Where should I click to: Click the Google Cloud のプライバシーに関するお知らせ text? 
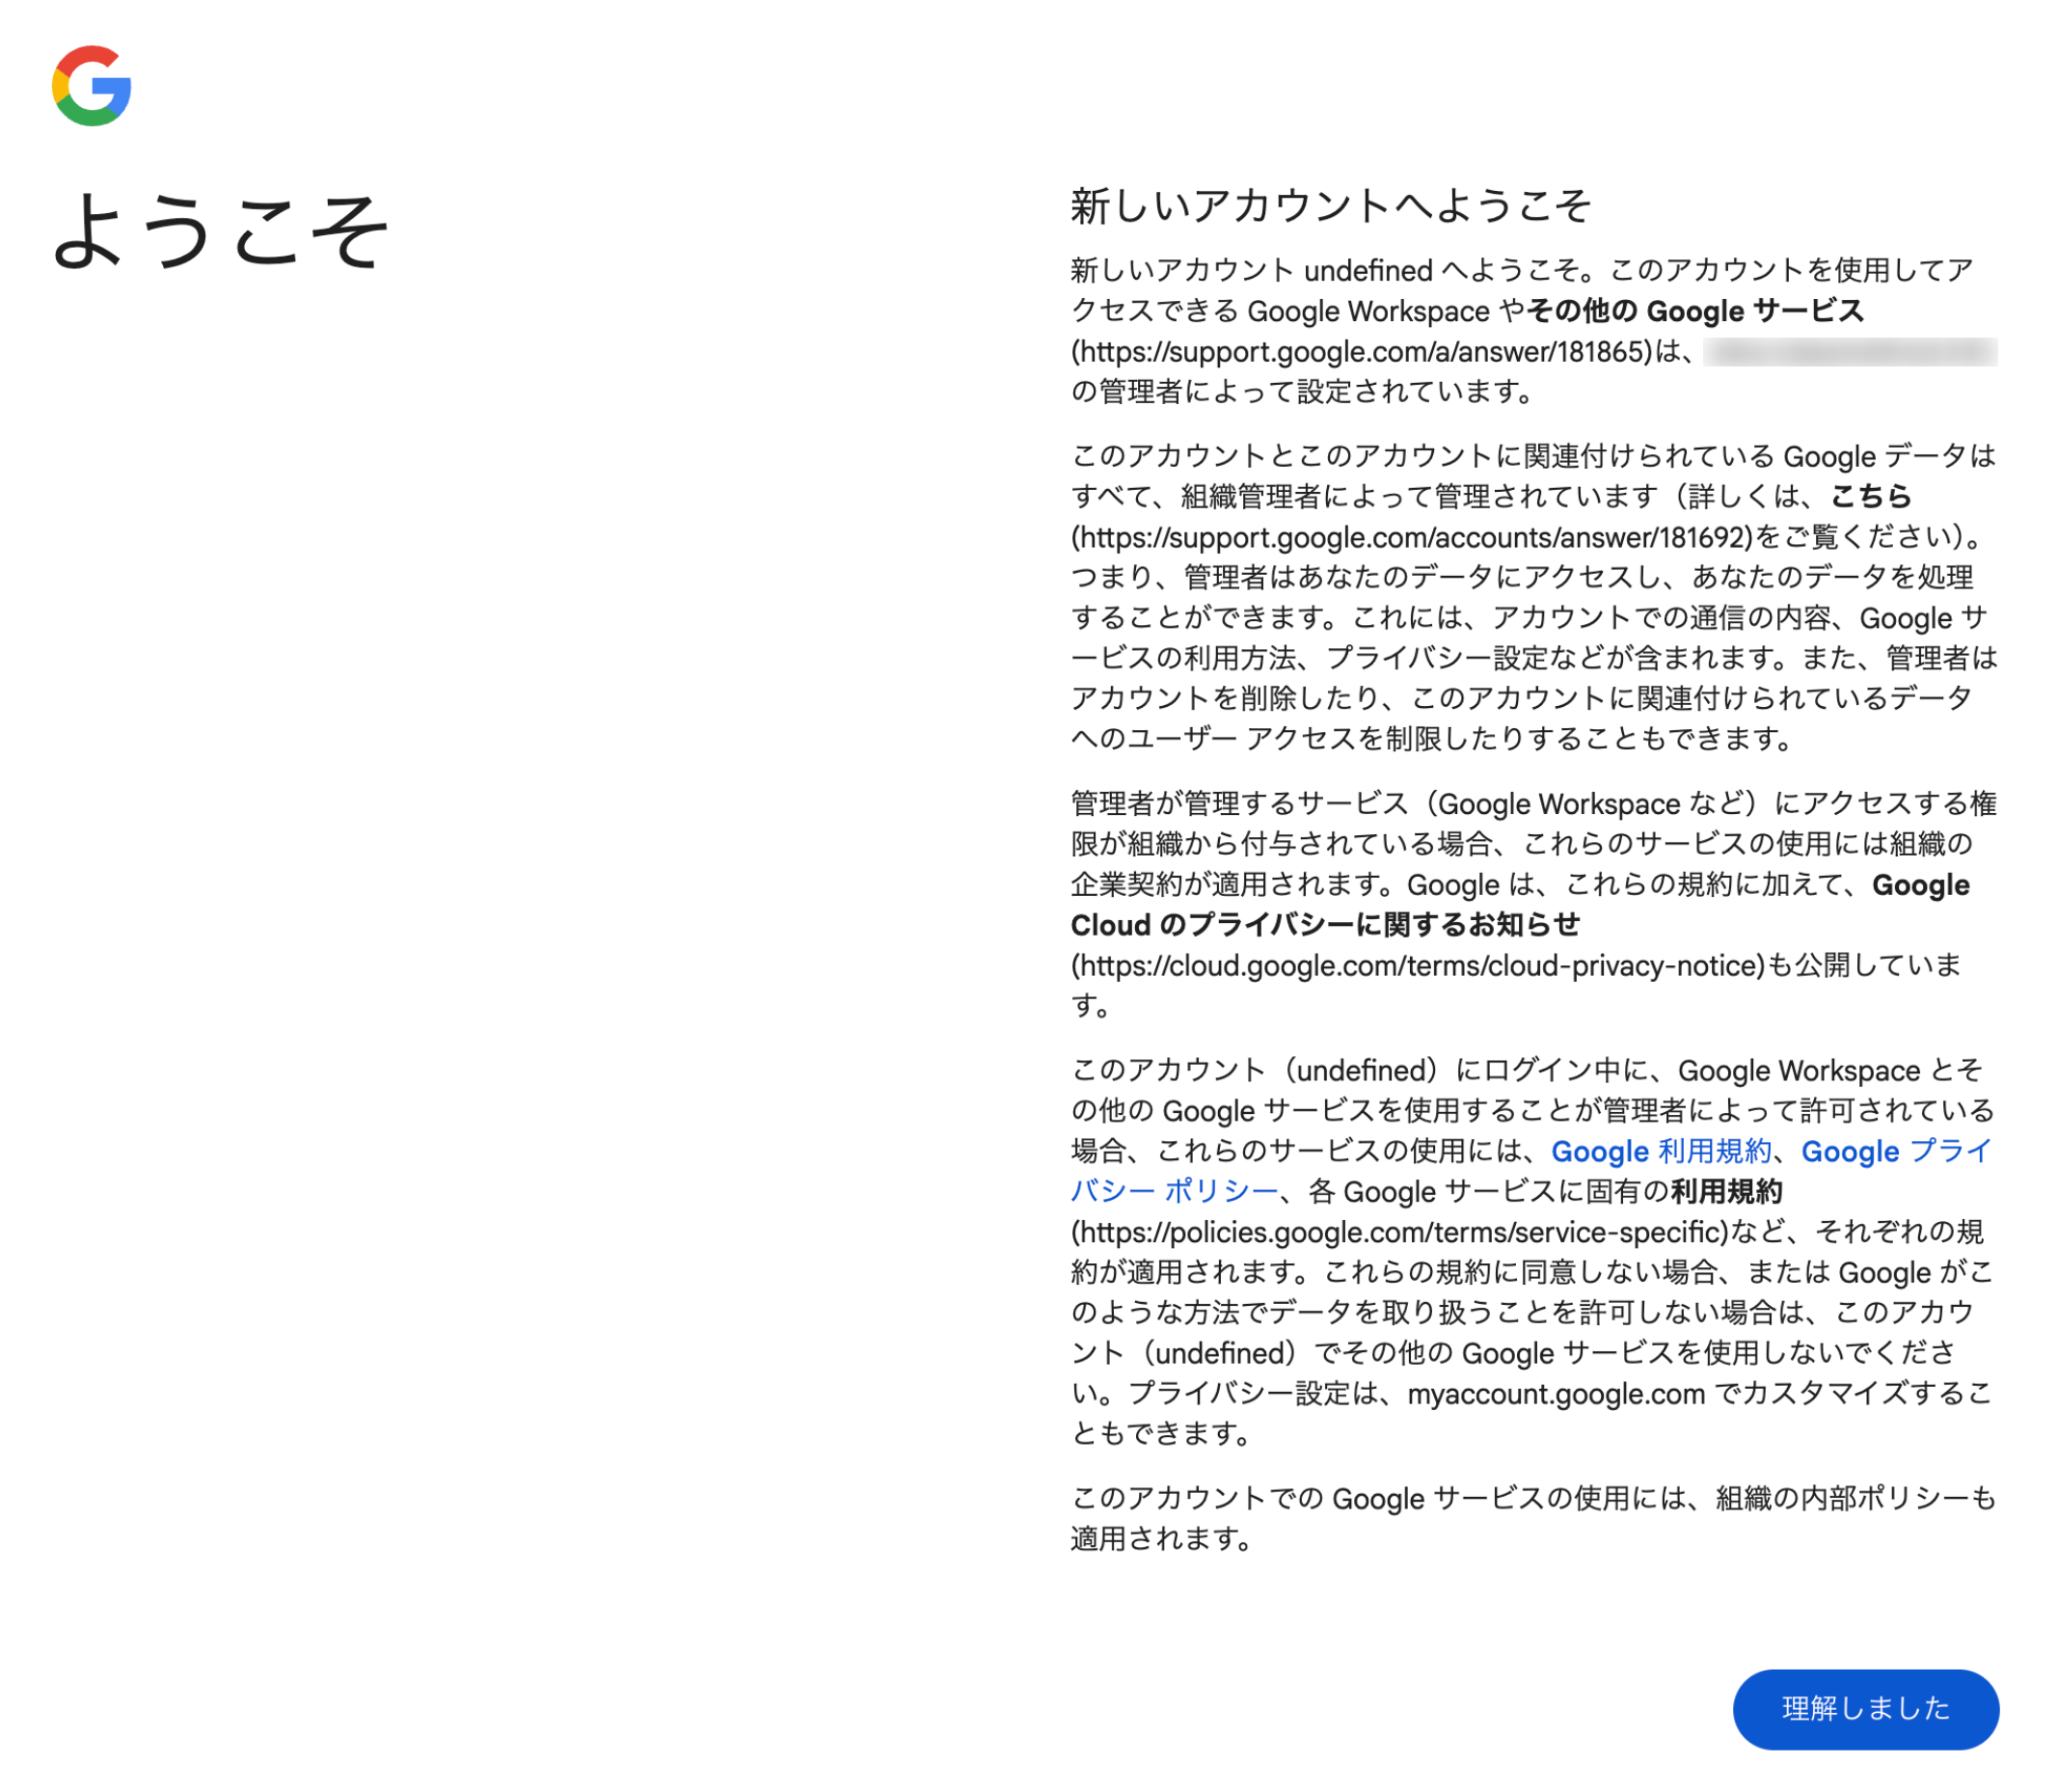coord(1324,925)
